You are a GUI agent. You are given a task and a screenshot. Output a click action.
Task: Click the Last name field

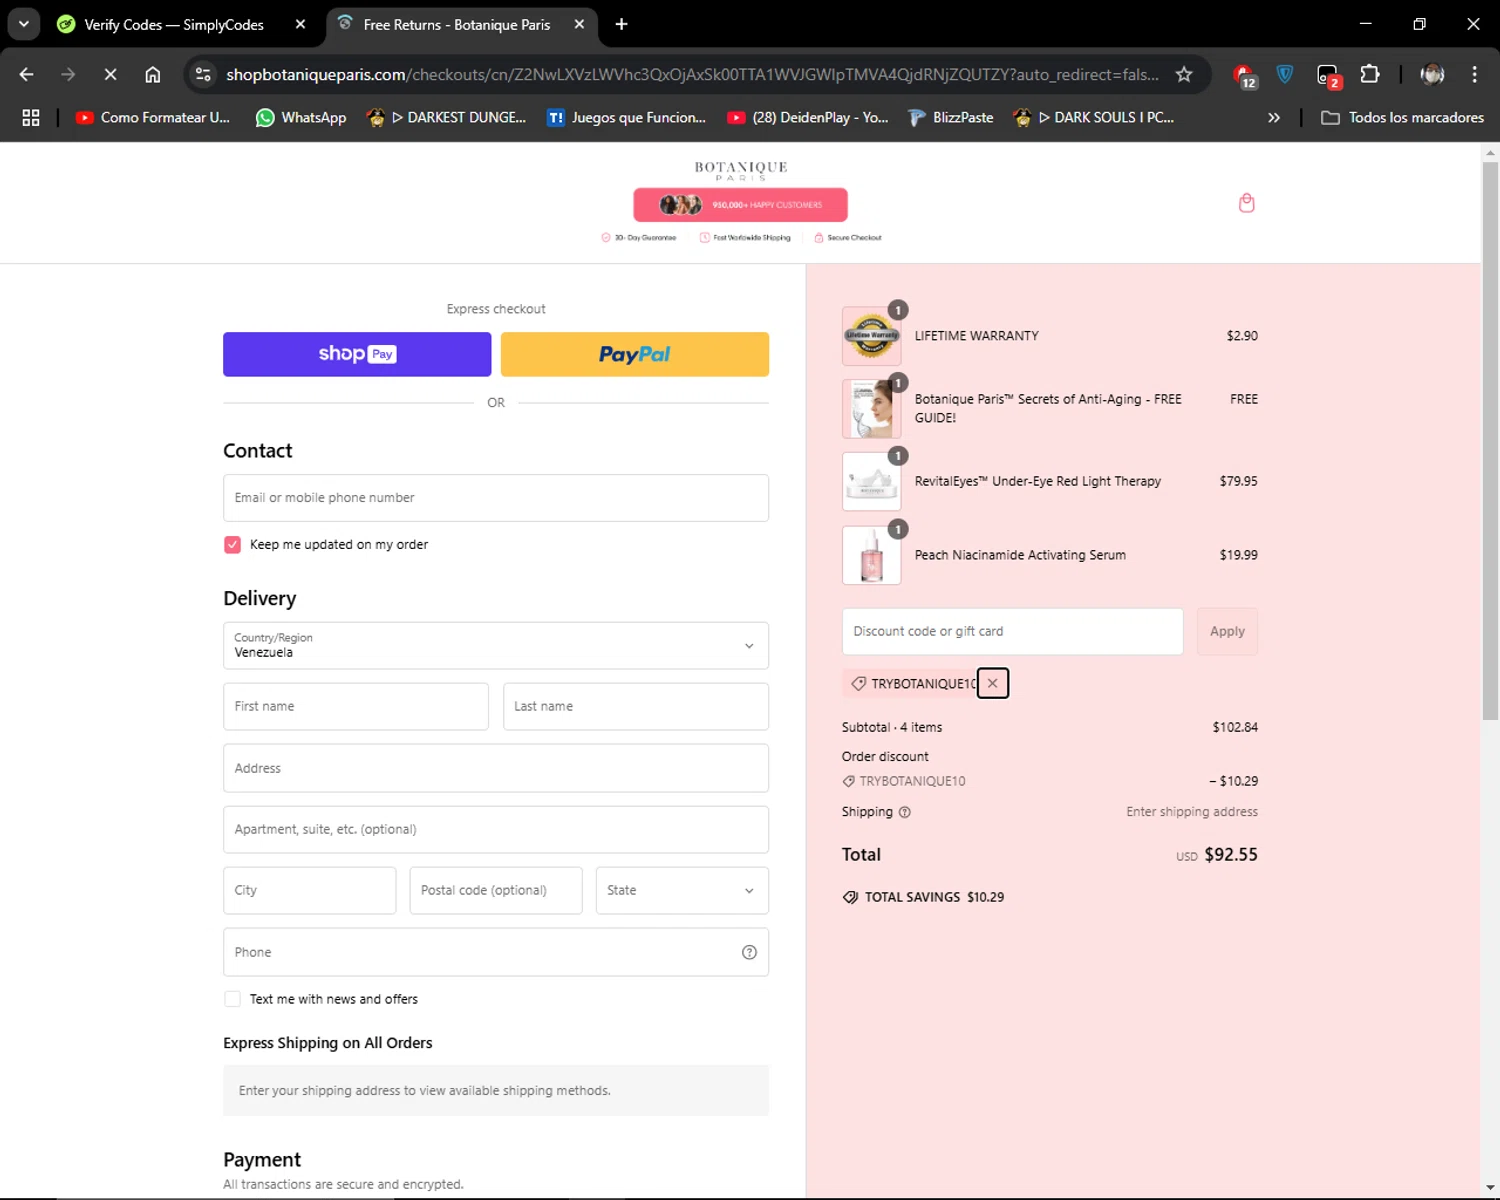tap(636, 706)
